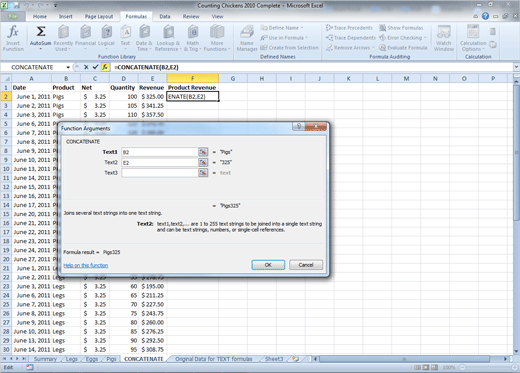Open the File tab
This screenshot has width=520, height=373.
13,16
